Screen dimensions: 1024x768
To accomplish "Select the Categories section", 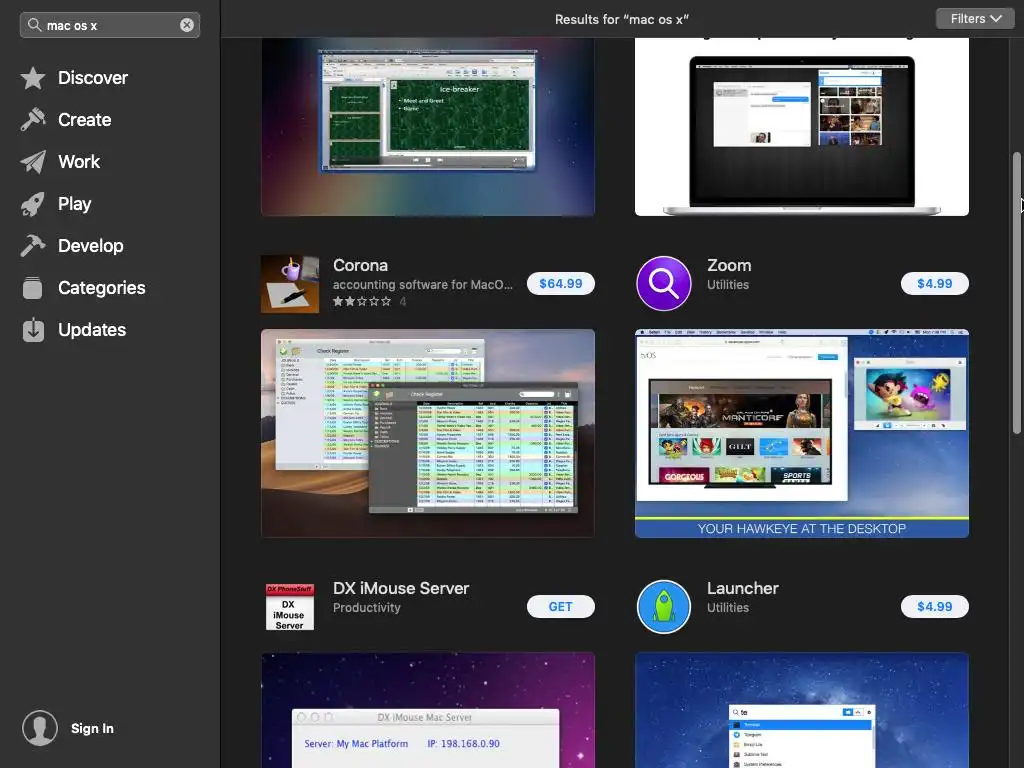I will pos(102,287).
